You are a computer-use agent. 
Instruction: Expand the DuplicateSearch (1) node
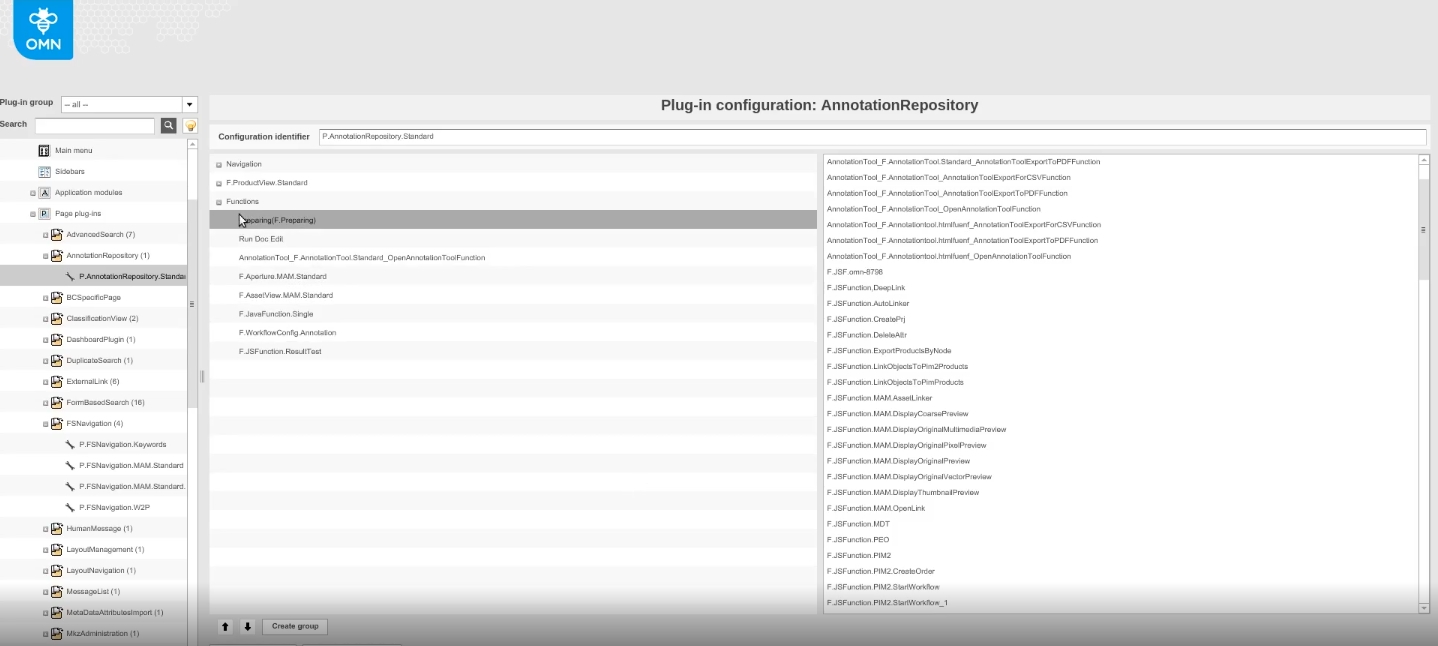46,361
